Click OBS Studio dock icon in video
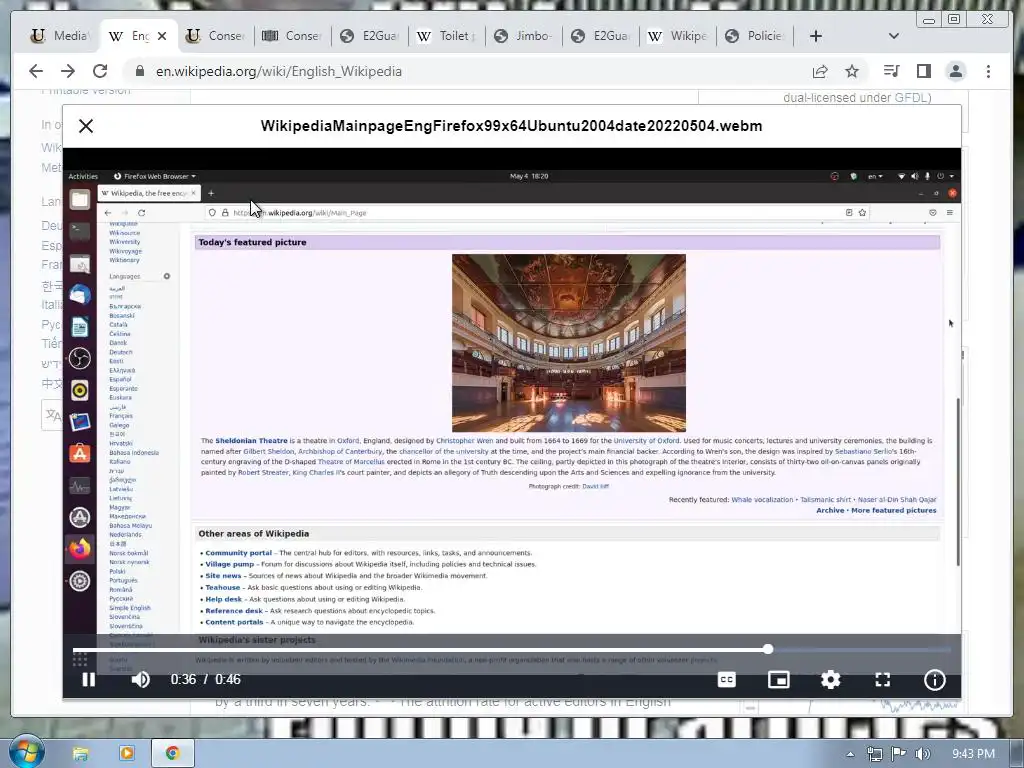The width and height of the screenshot is (1024, 768). (80, 359)
